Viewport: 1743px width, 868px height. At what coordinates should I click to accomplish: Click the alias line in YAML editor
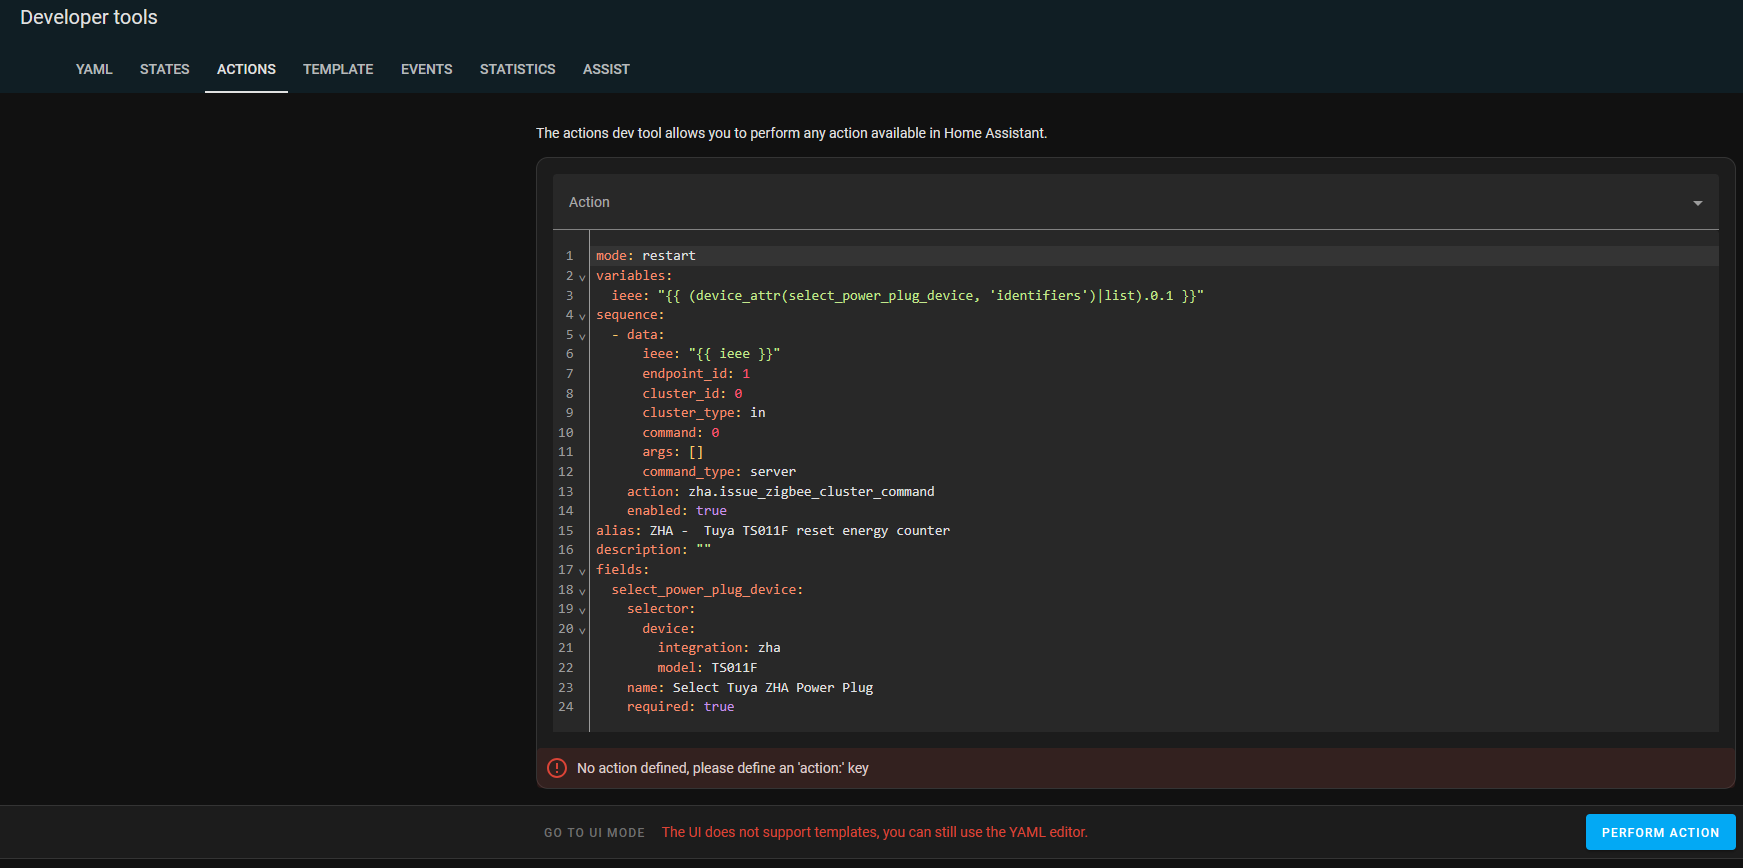click(772, 531)
